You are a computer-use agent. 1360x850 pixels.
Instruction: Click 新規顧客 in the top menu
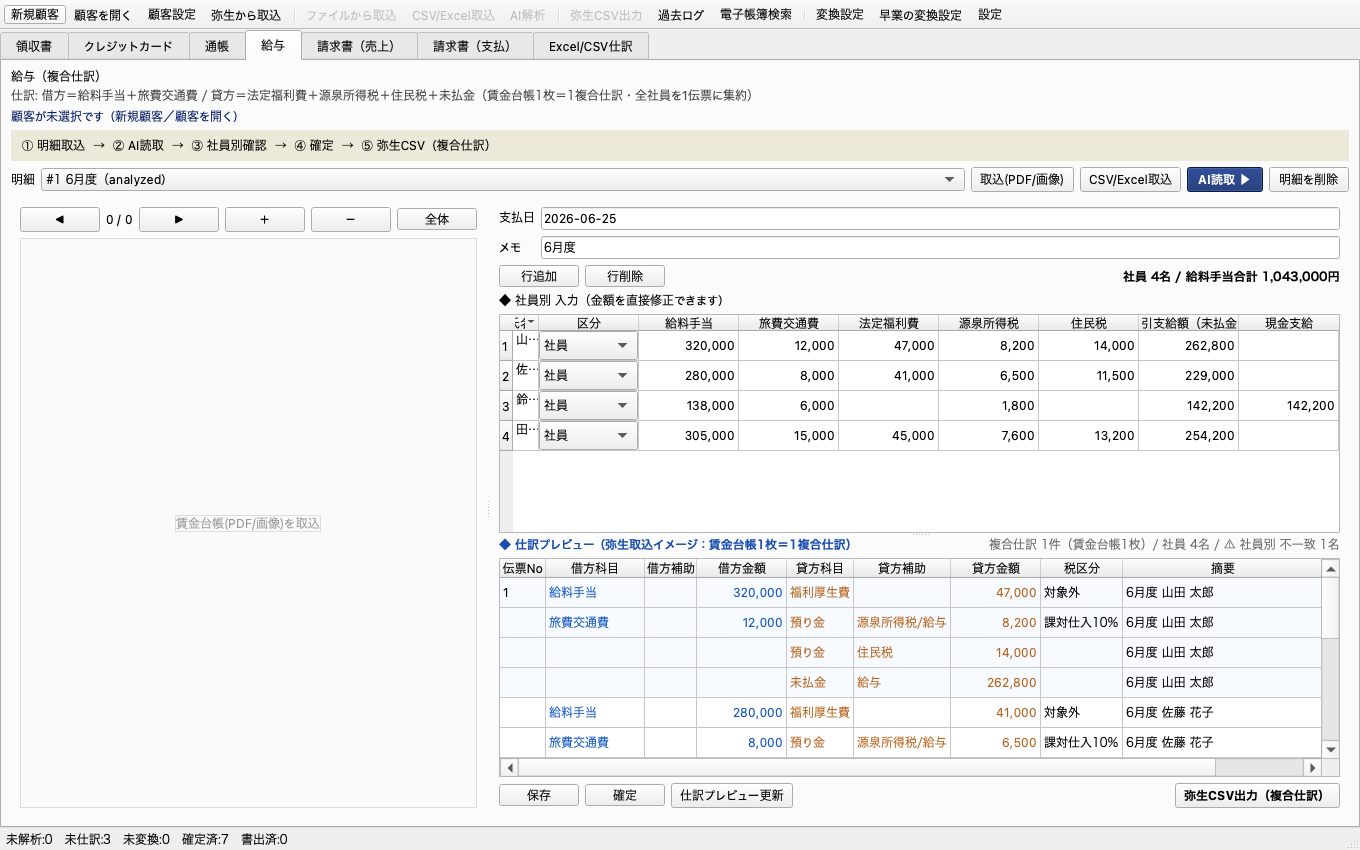35,15
